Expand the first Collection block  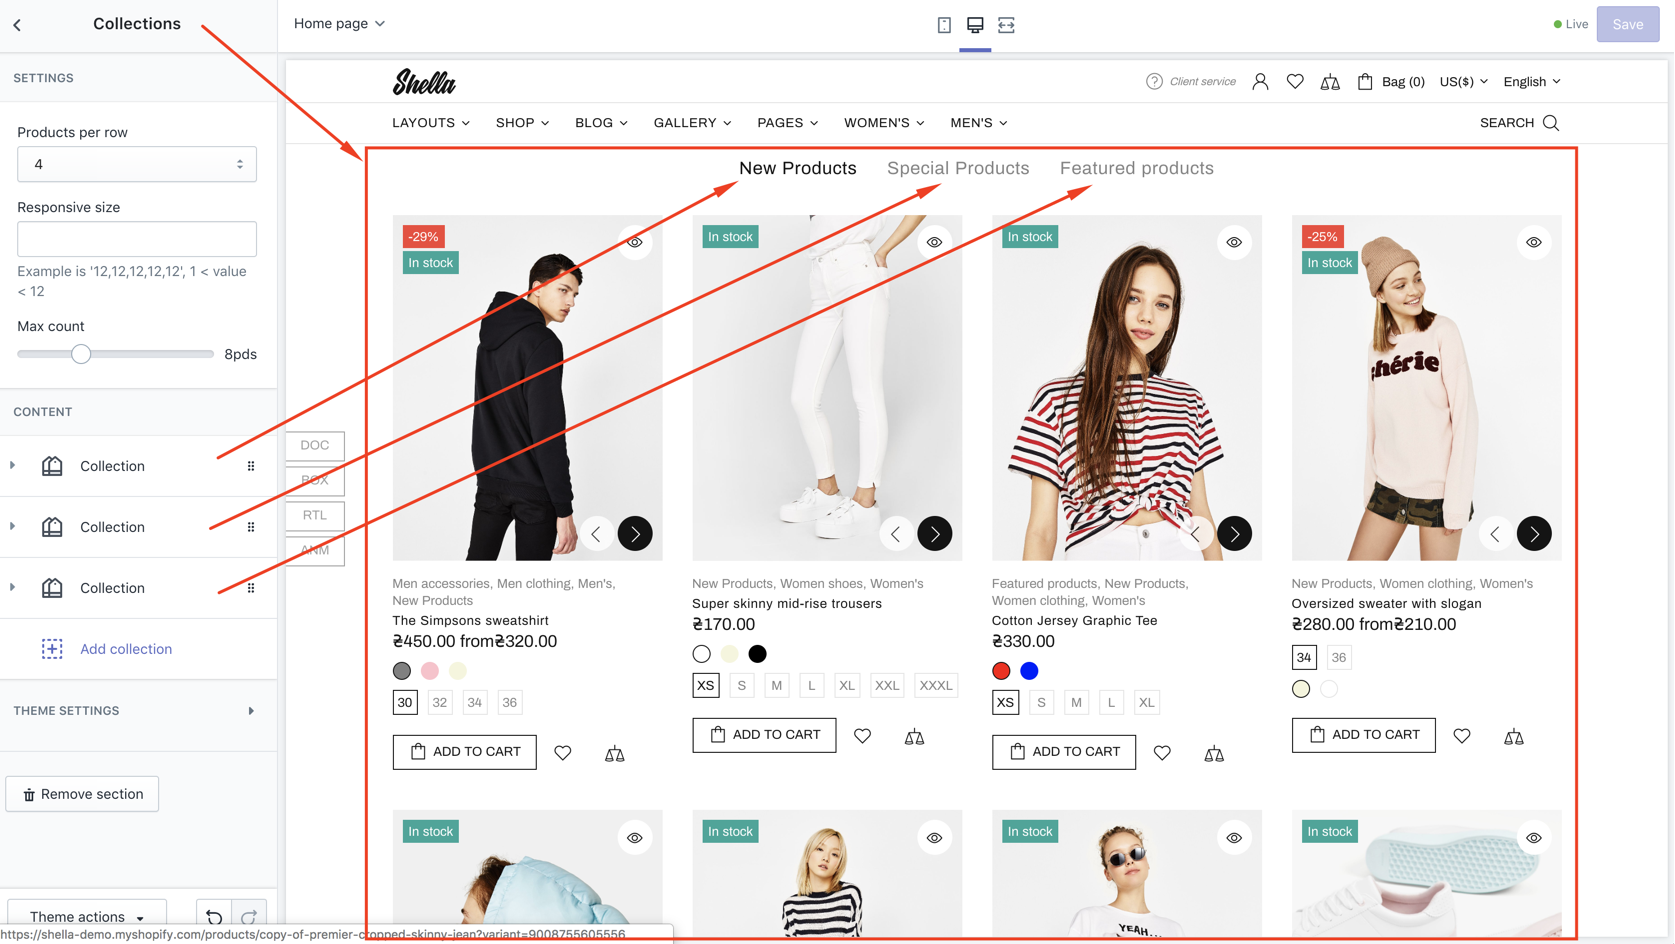13,466
